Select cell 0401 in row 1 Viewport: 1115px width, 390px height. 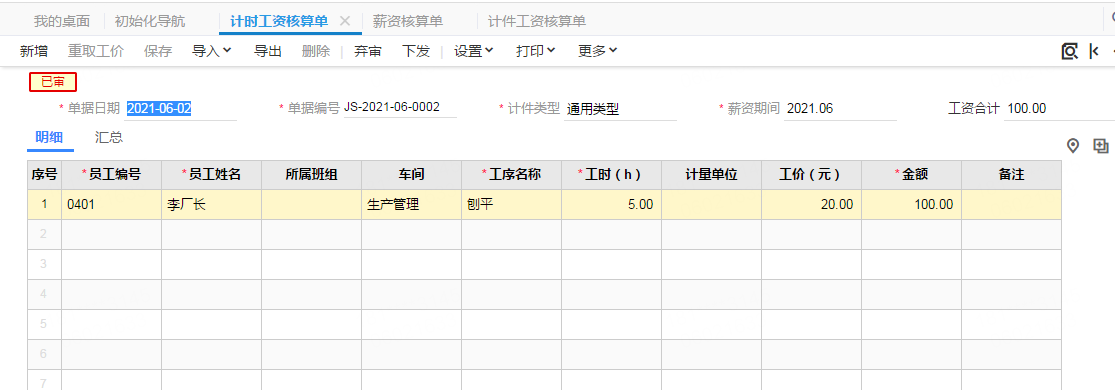pyautogui.click(x=112, y=204)
